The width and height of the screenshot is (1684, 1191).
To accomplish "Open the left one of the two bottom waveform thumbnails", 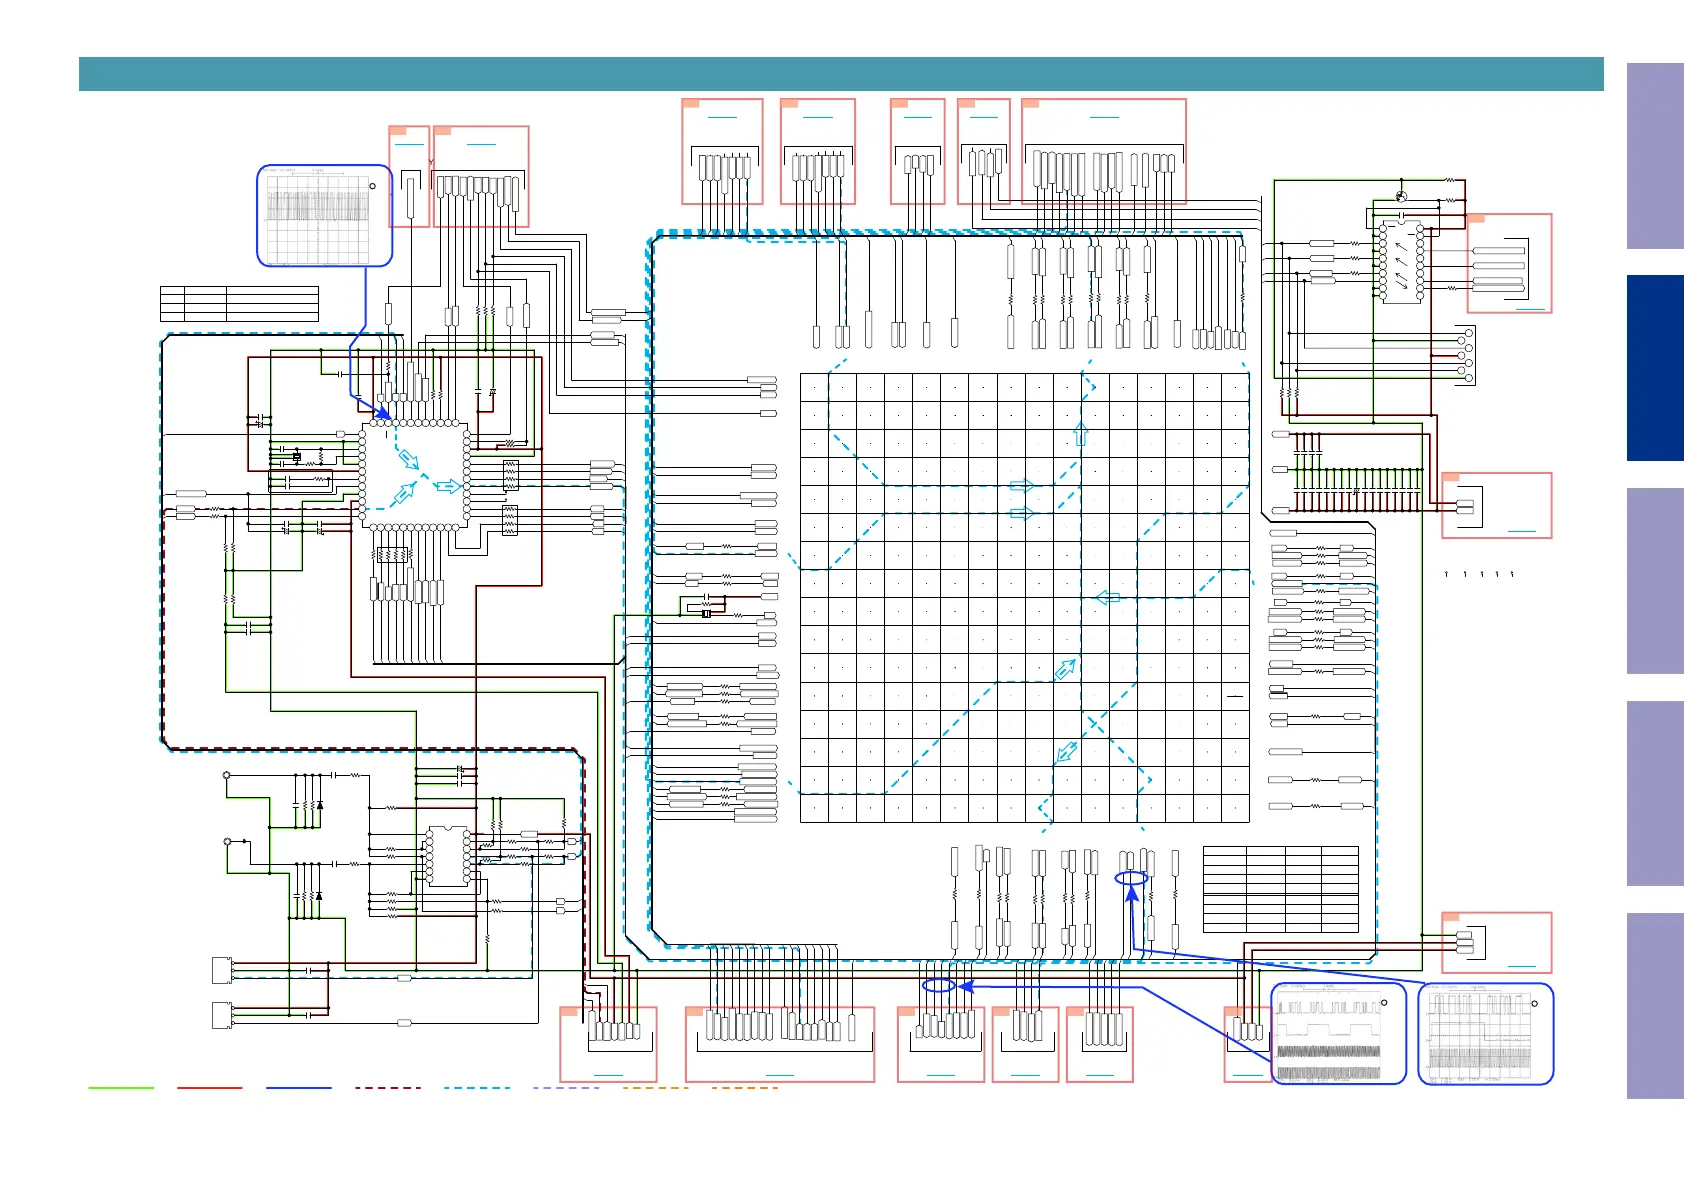I will click(x=1339, y=1034).
